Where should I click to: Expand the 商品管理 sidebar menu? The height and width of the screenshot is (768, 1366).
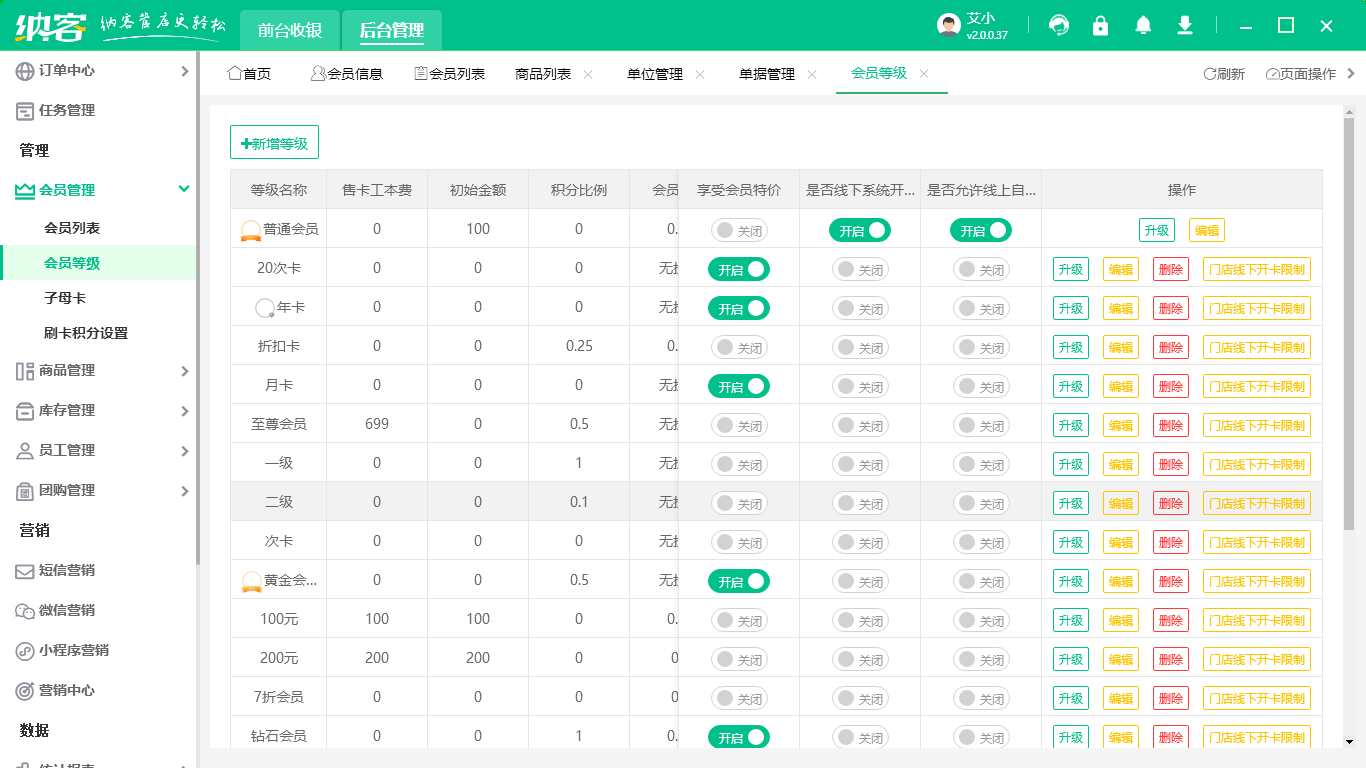click(x=184, y=371)
